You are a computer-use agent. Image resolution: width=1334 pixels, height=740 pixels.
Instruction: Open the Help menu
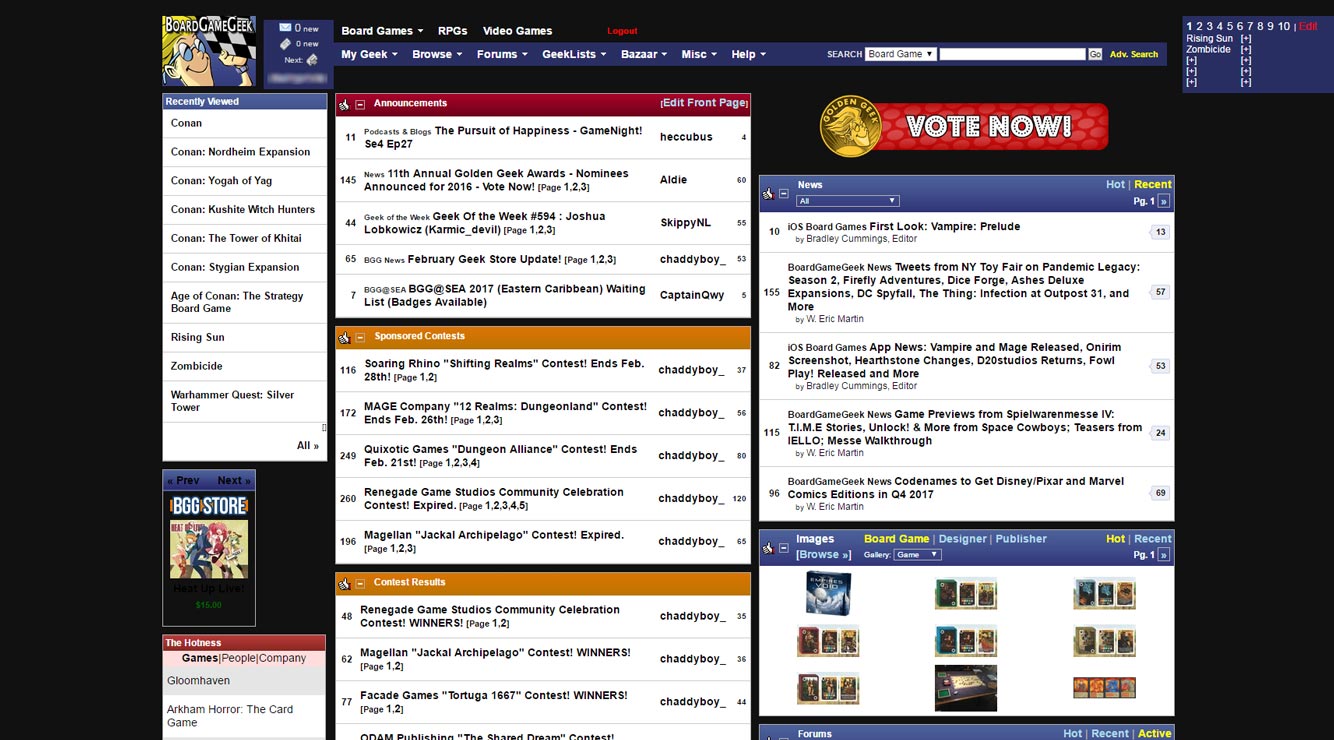pos(748,54)
